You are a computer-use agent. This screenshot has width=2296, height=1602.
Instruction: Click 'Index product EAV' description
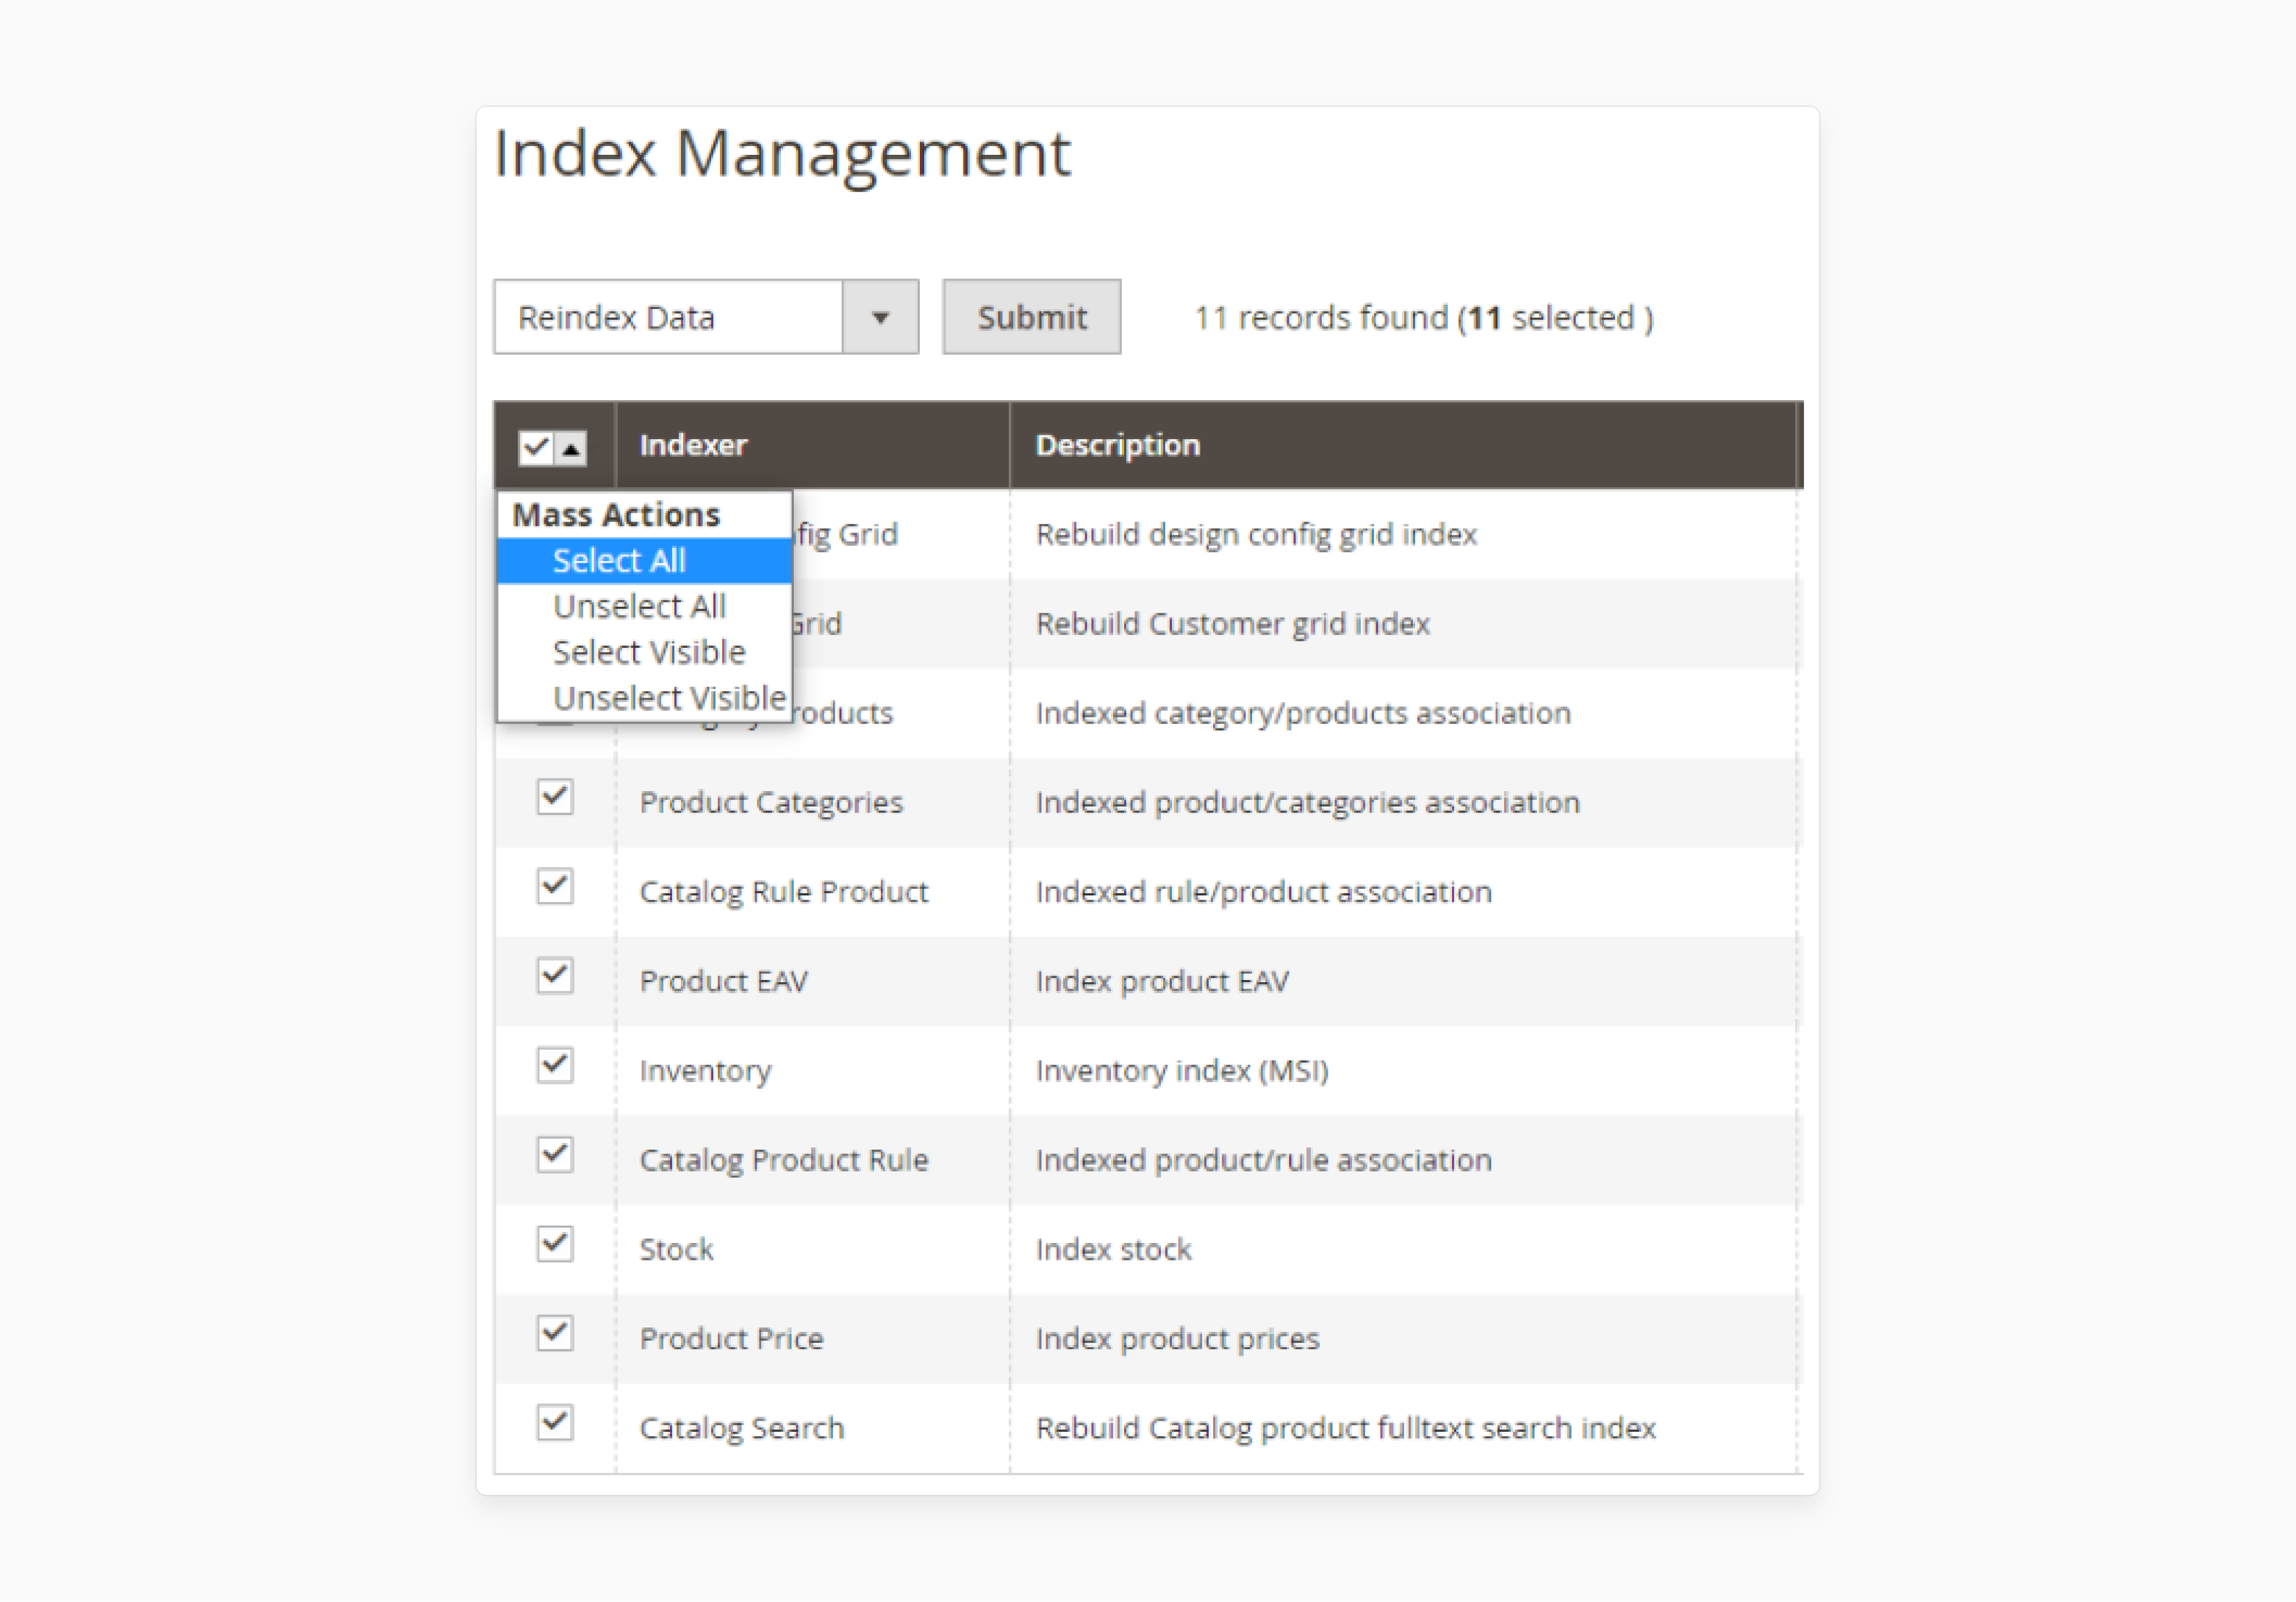[1162, 981]
